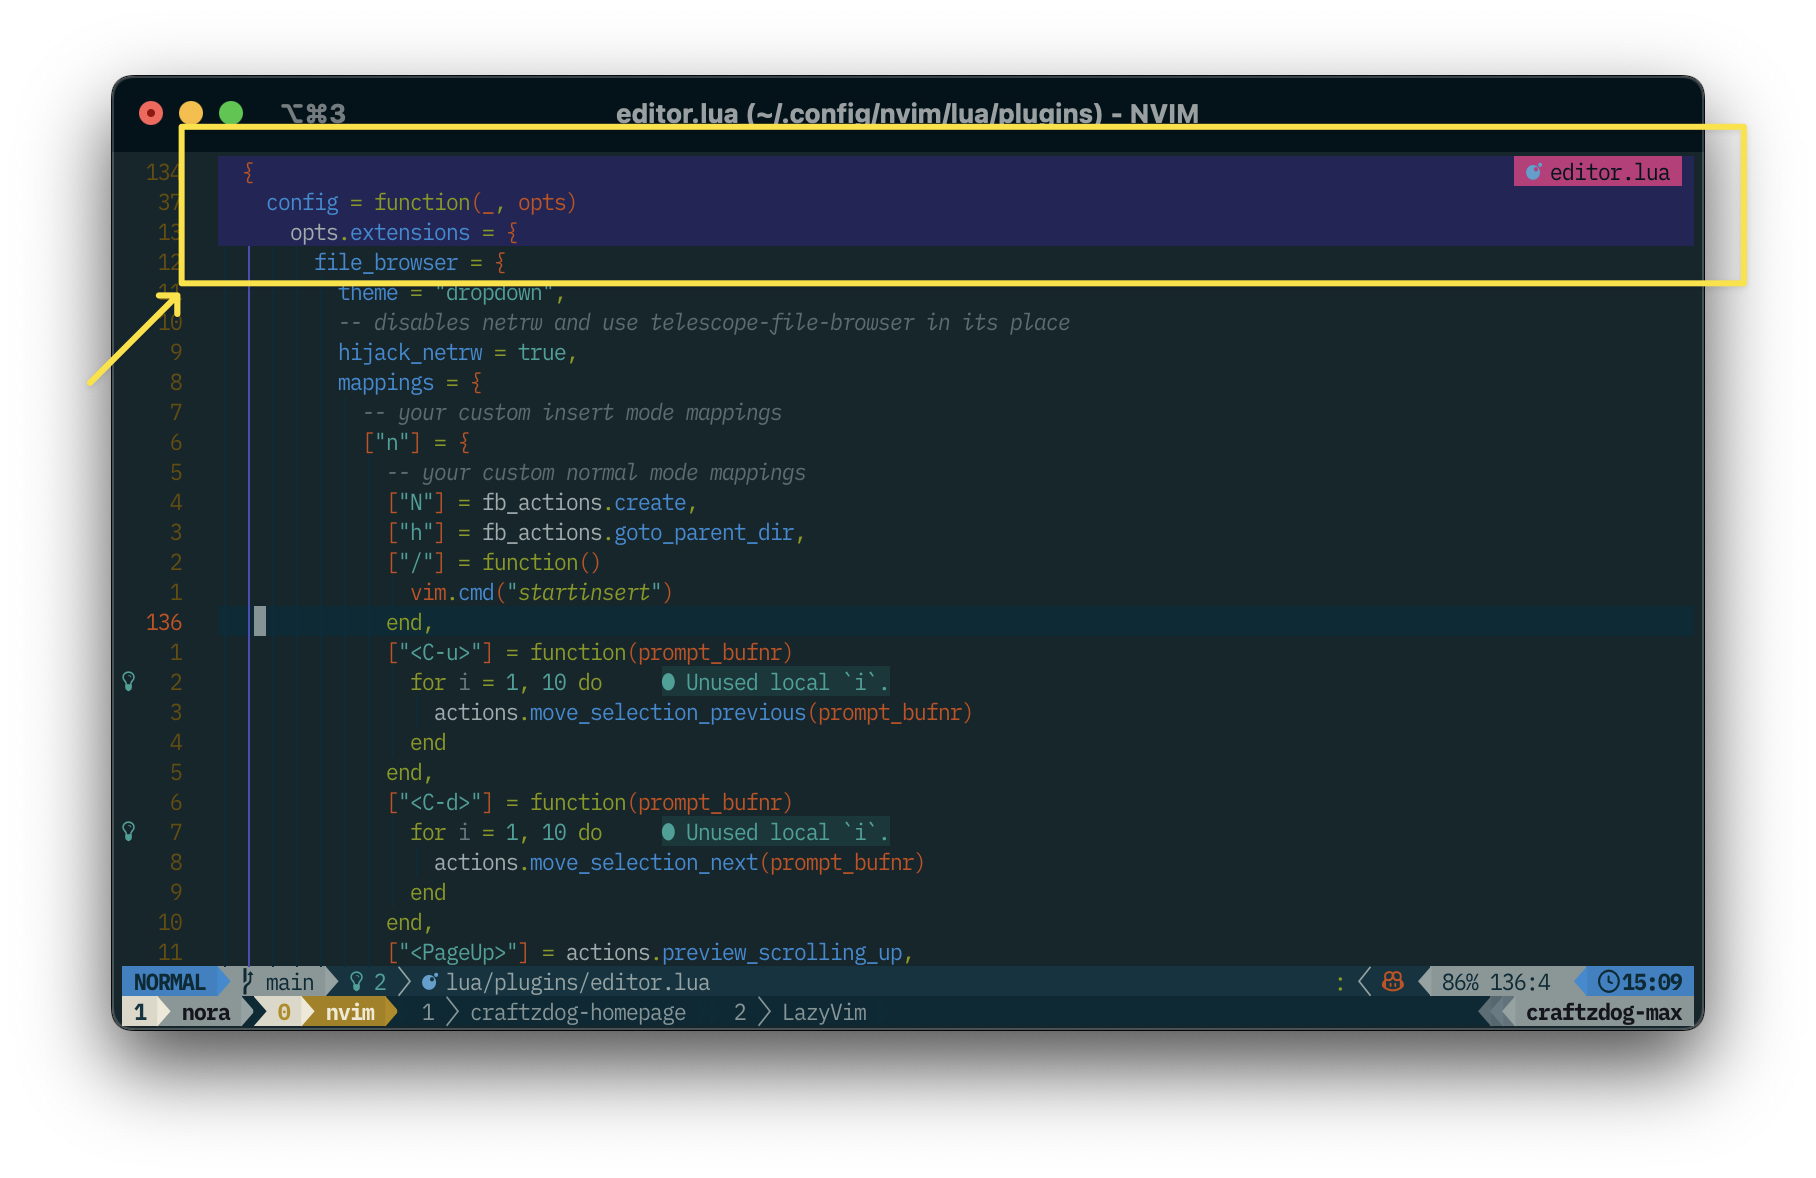Click the diagnostic dot in the first Unused local warning

click(x=669, y=682)
